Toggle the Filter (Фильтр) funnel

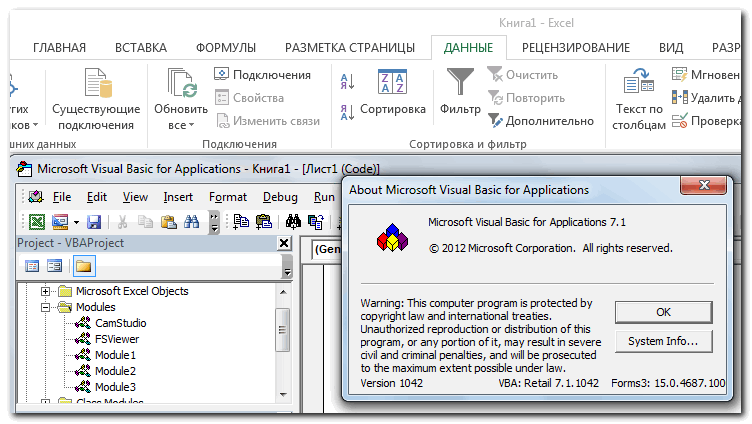(460, 91)
